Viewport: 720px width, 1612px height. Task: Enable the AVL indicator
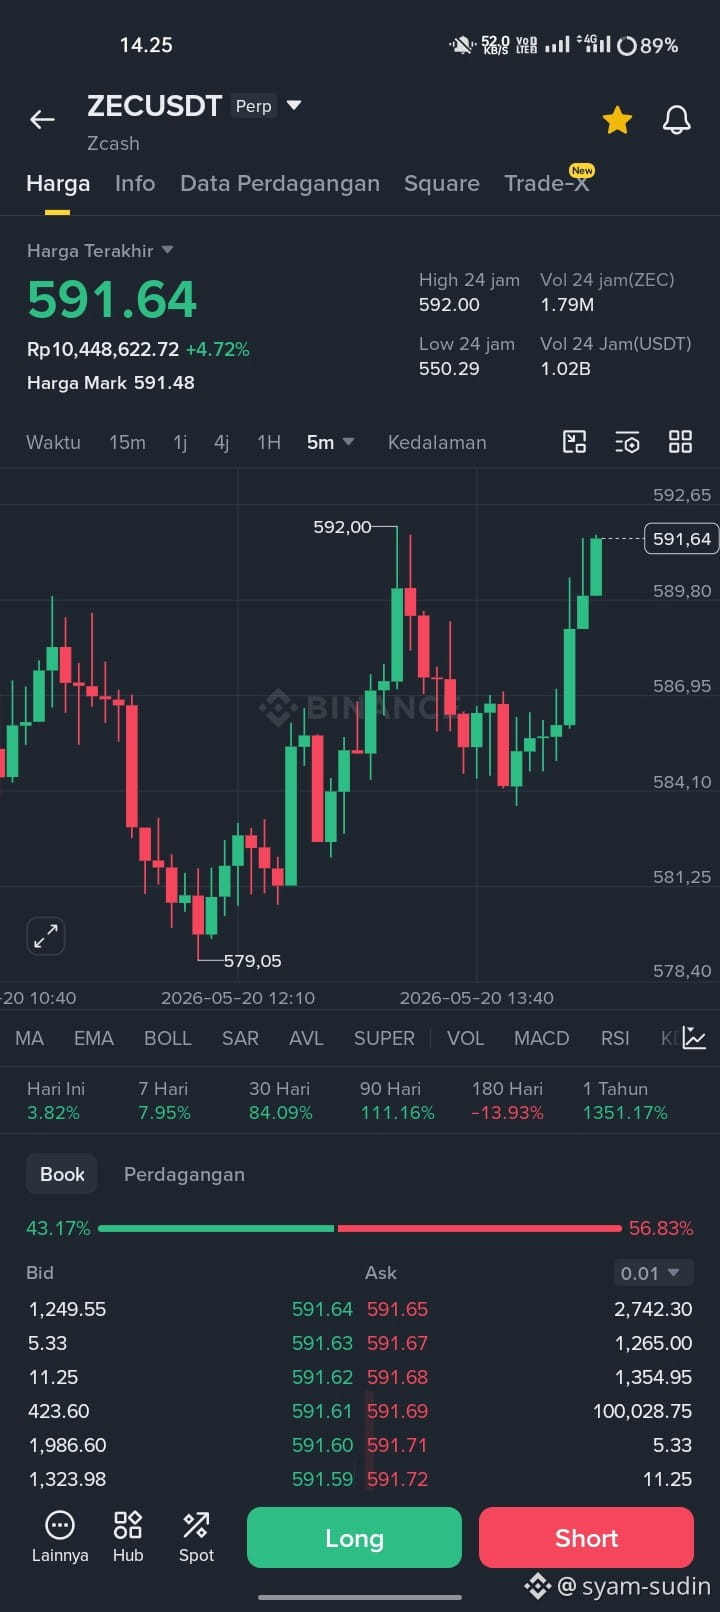click(306, 1038)
